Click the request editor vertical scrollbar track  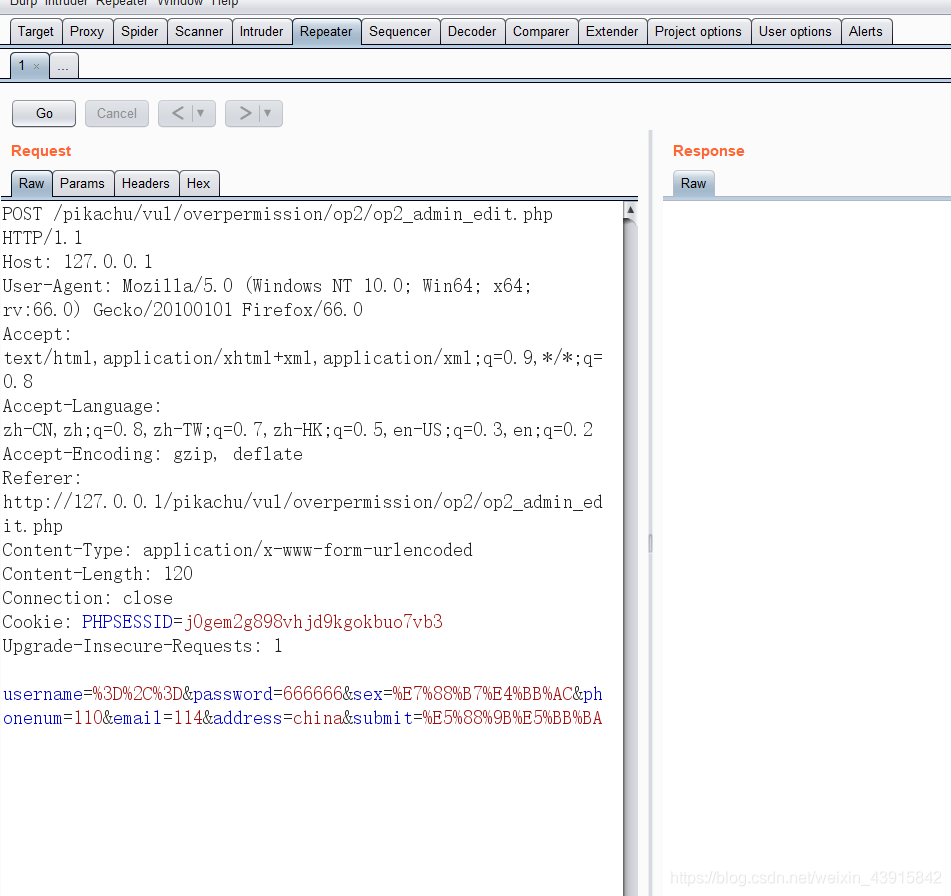(630, 558)
